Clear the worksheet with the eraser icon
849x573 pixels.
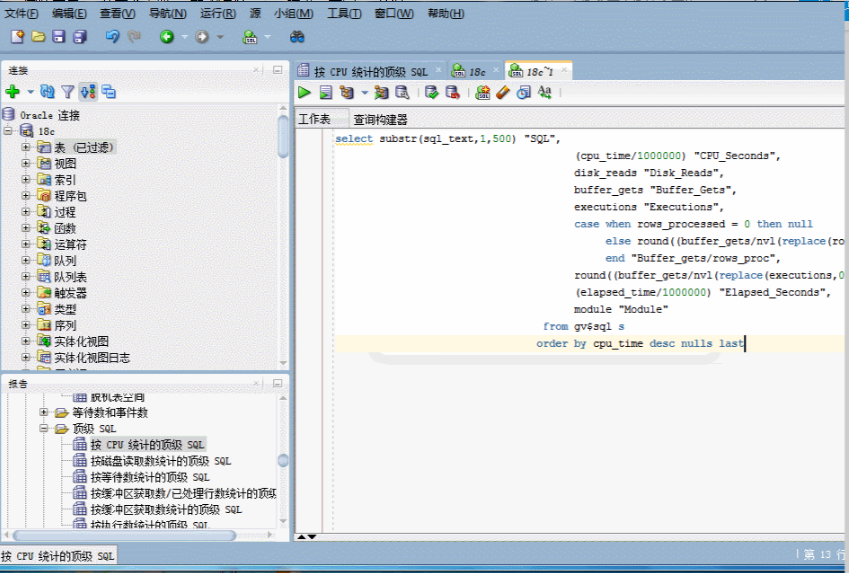pos(503,93)
